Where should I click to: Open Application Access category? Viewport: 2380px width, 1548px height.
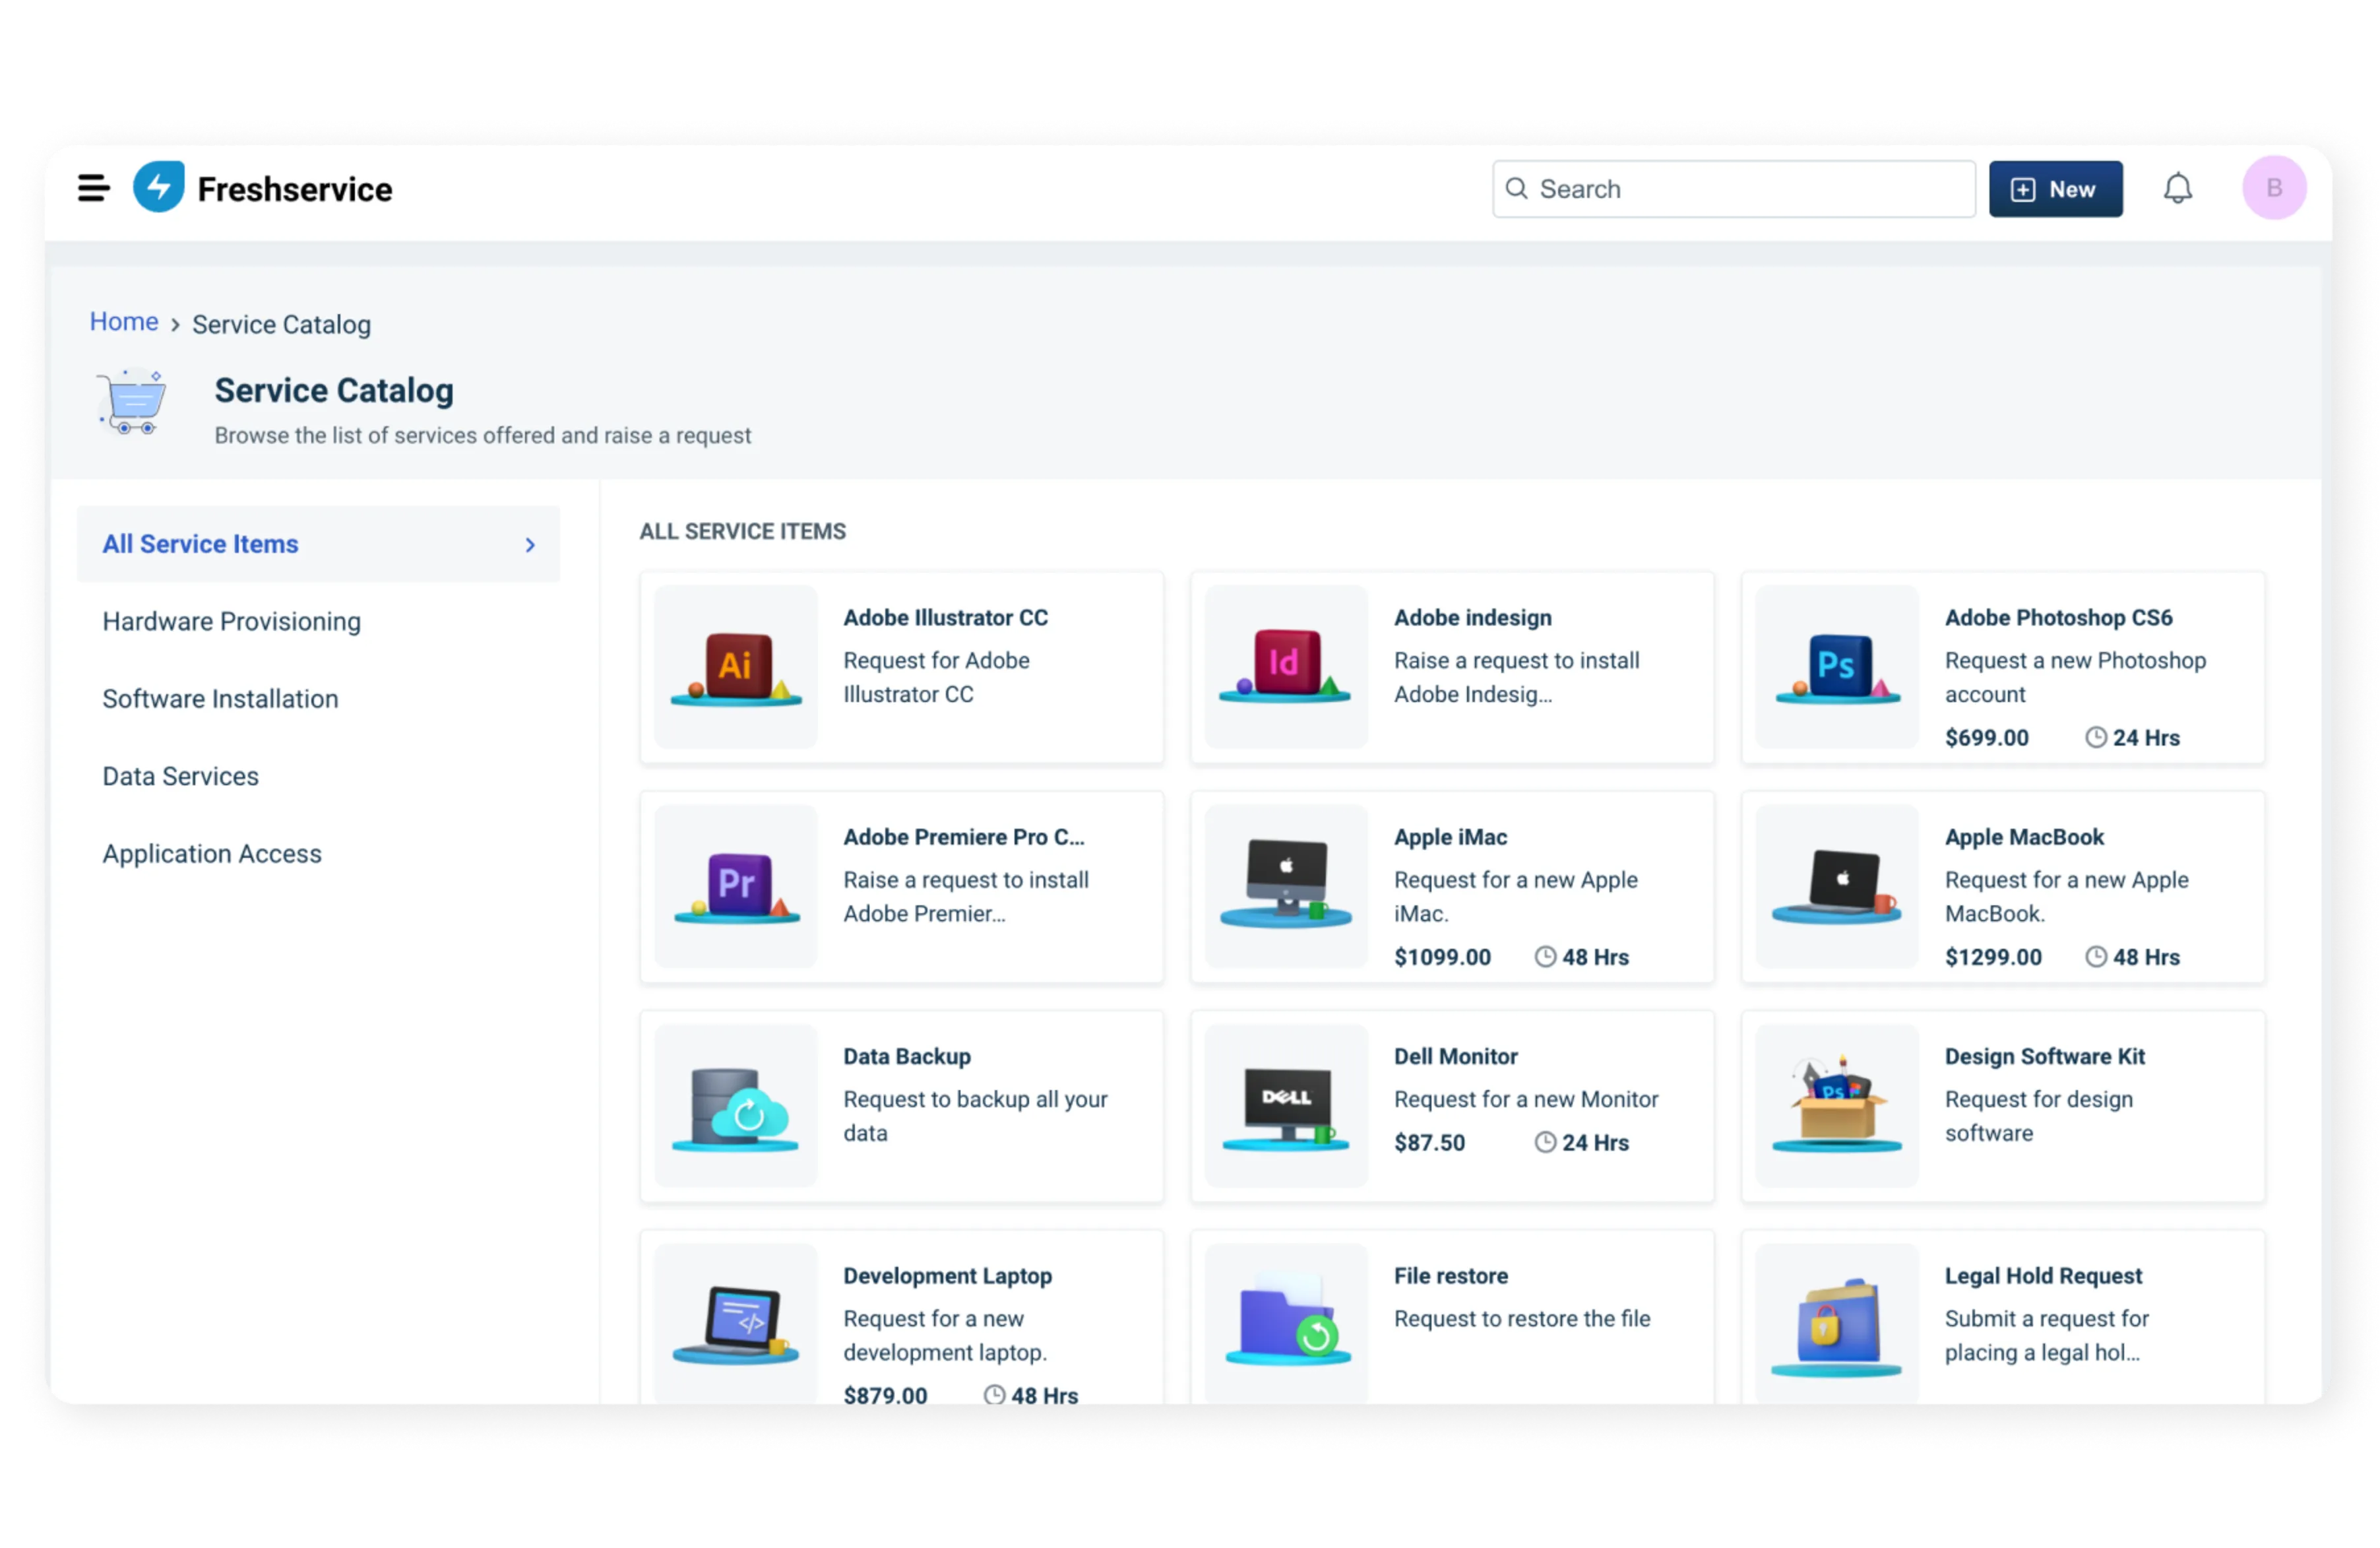(x=212, y=853)
